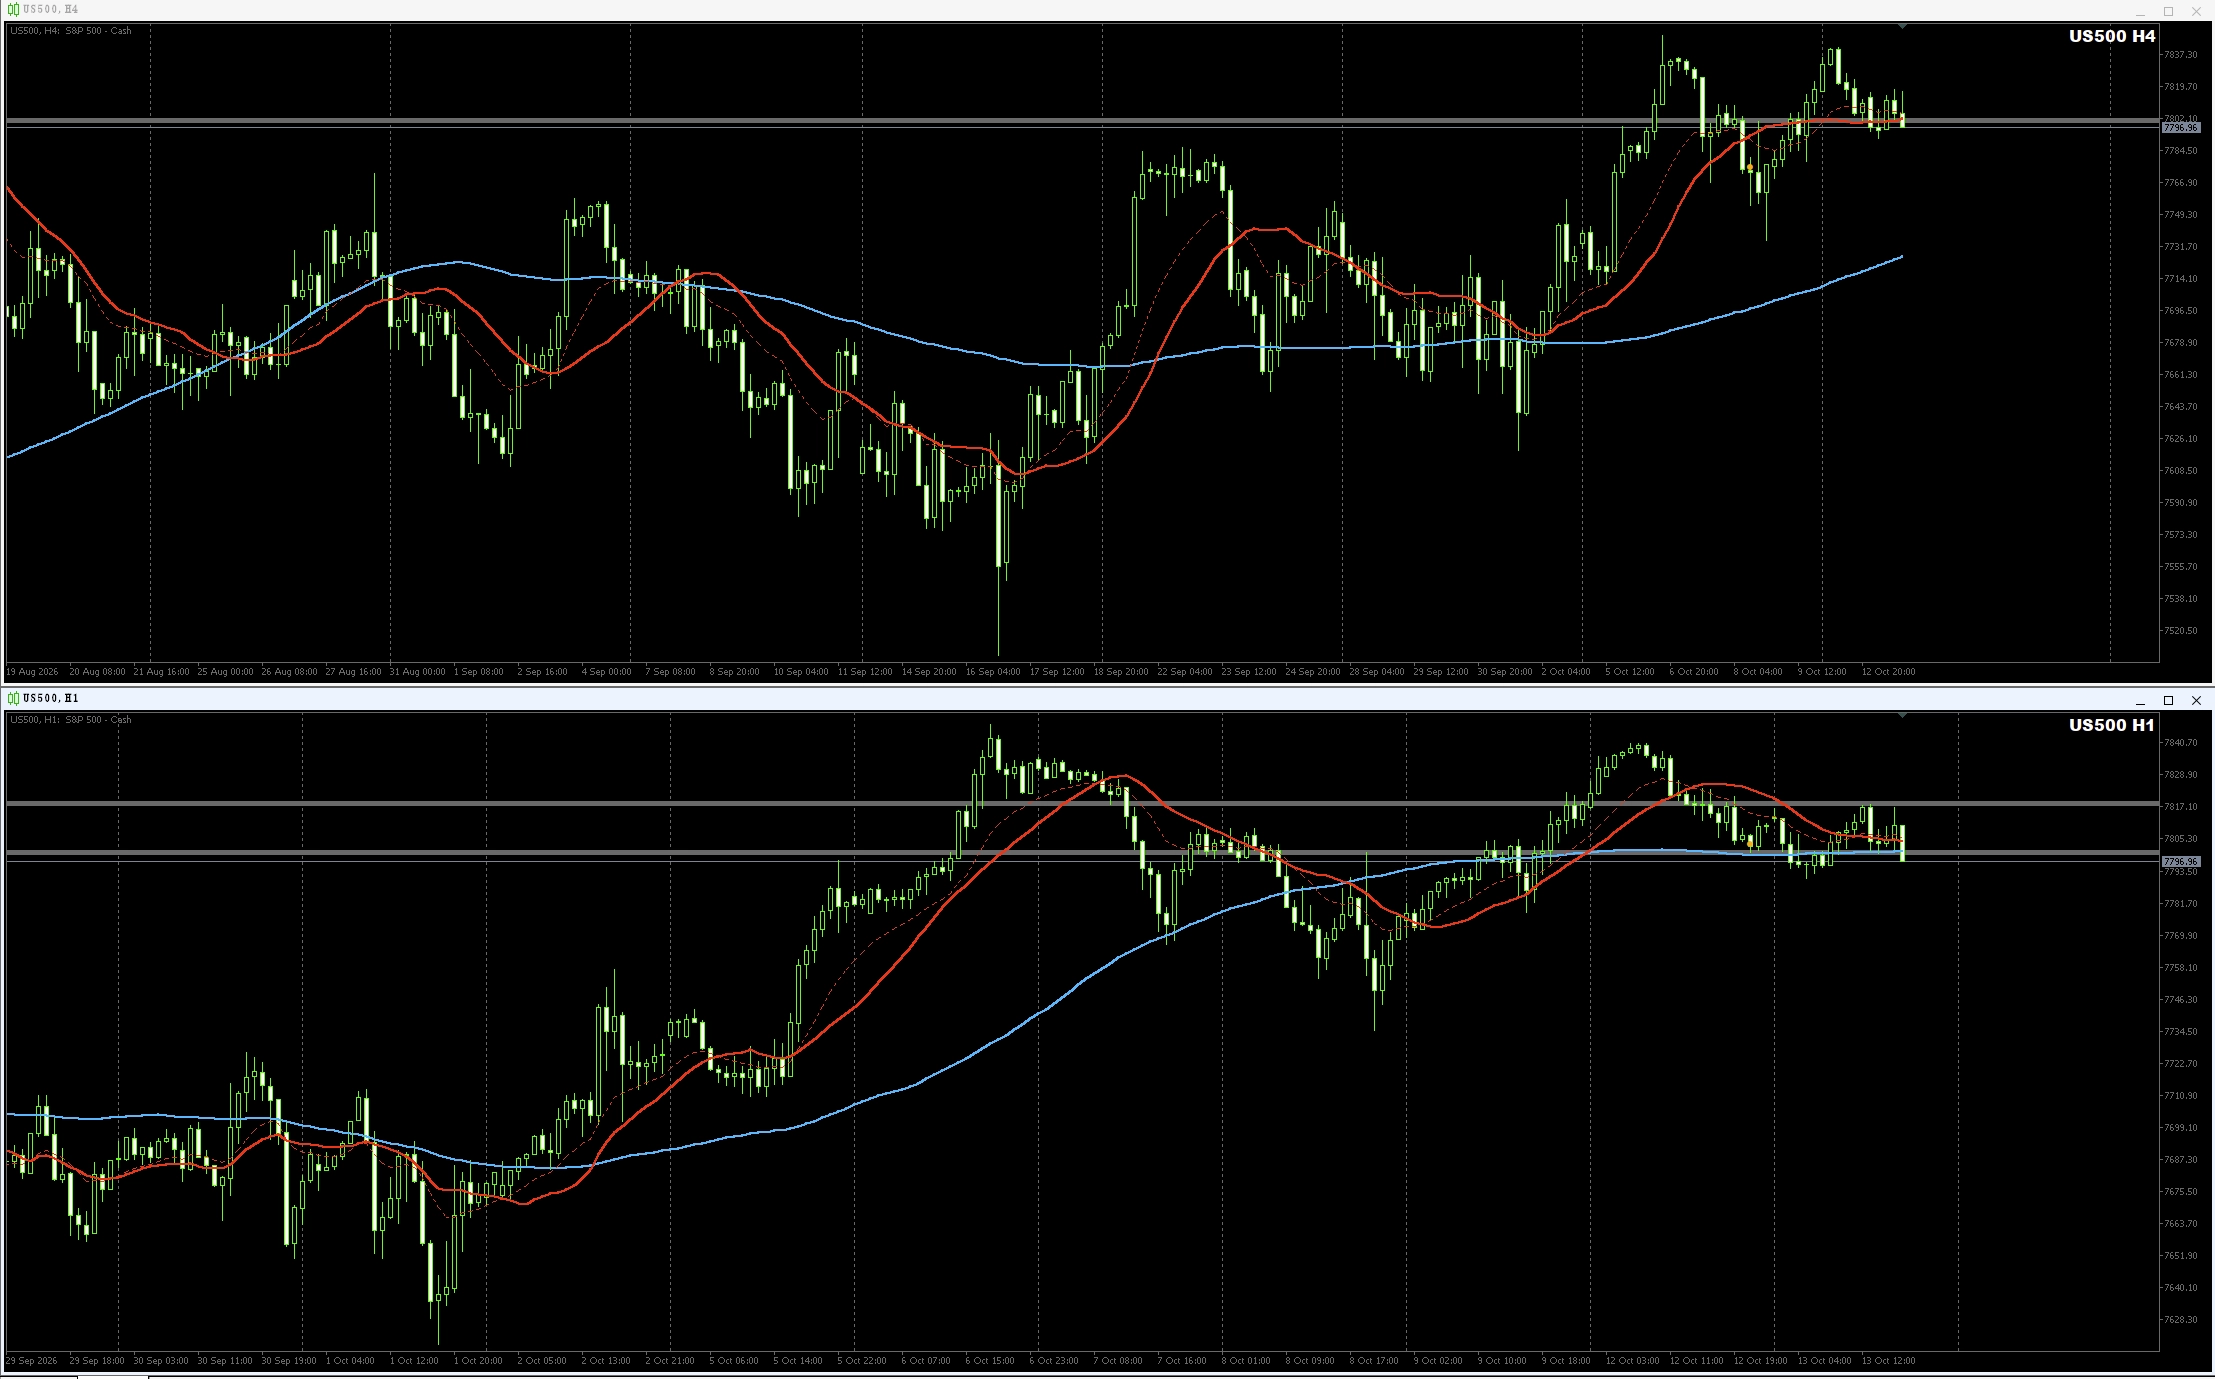Click 'US500, H1: S&P 500 - Cash' chart description

coord(71,720)
